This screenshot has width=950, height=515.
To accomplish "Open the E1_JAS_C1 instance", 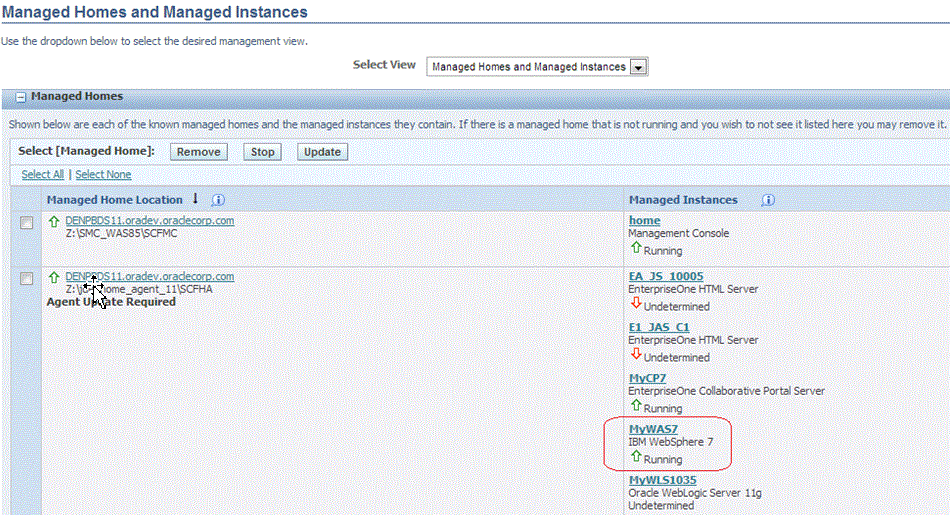I will coord(659,327).
